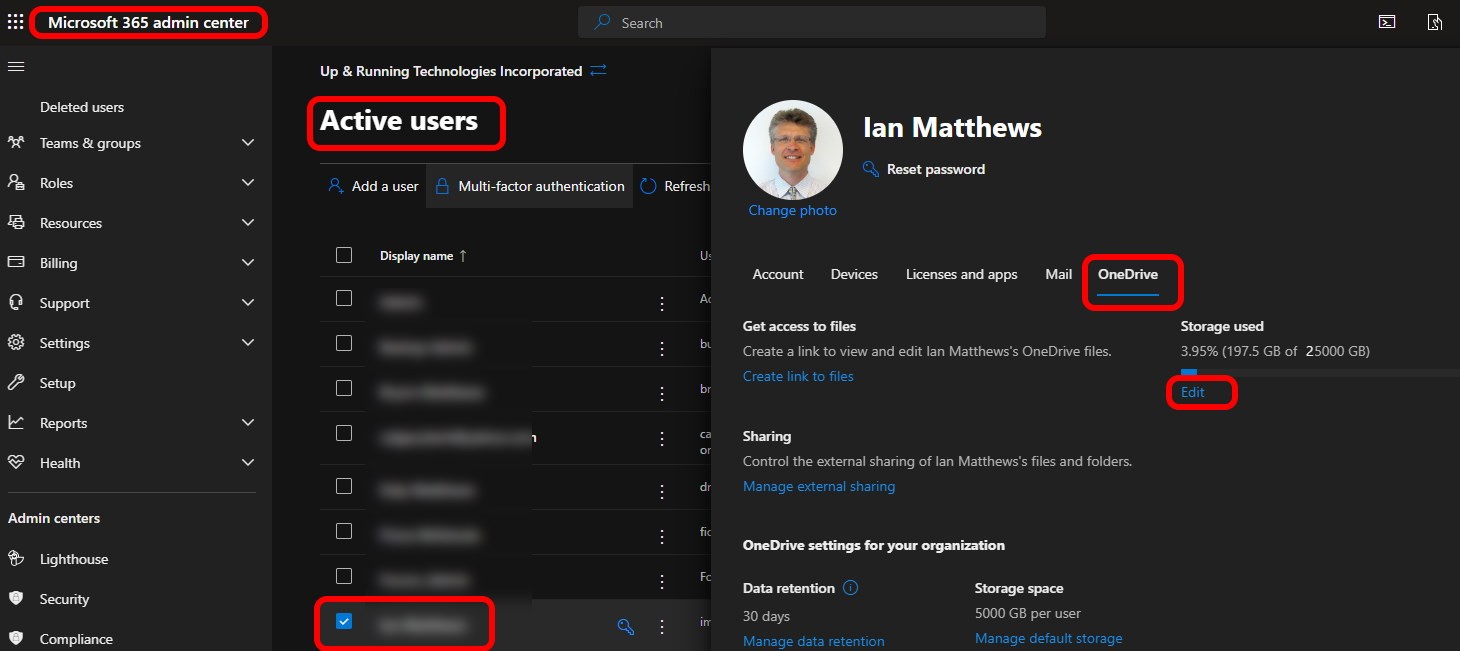Click Edit link under Storage used
1460x651 pixels.
1192,392
